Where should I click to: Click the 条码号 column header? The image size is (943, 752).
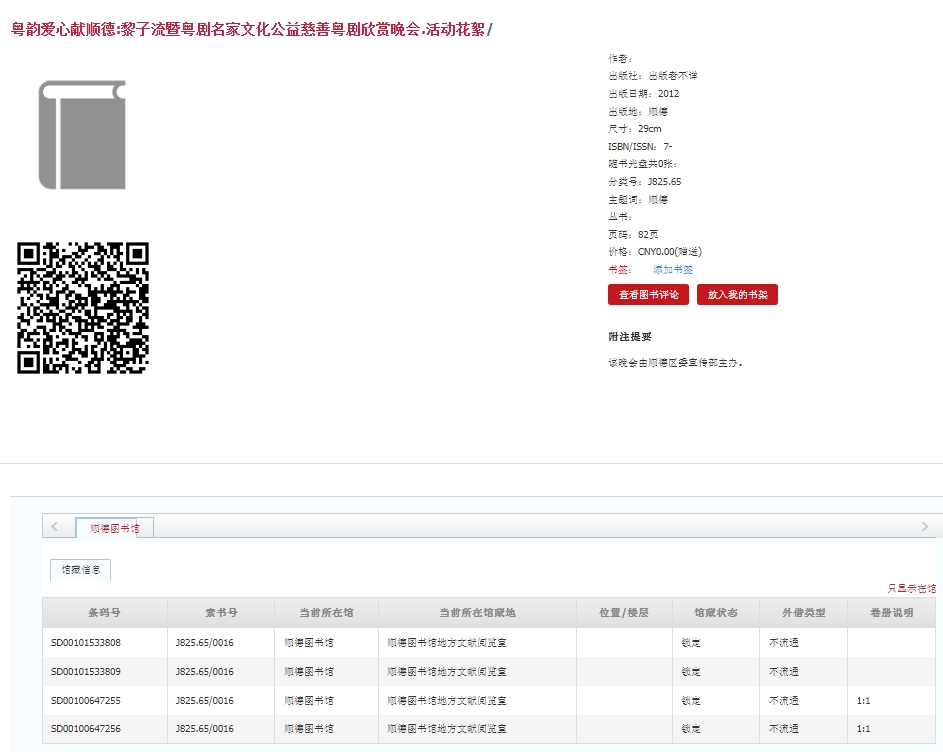[105, 612]
